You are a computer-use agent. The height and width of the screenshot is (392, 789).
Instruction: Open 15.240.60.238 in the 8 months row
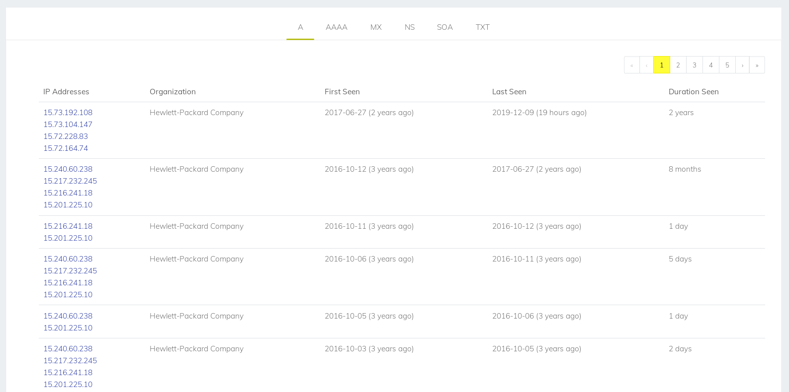(x=68, y=169)
